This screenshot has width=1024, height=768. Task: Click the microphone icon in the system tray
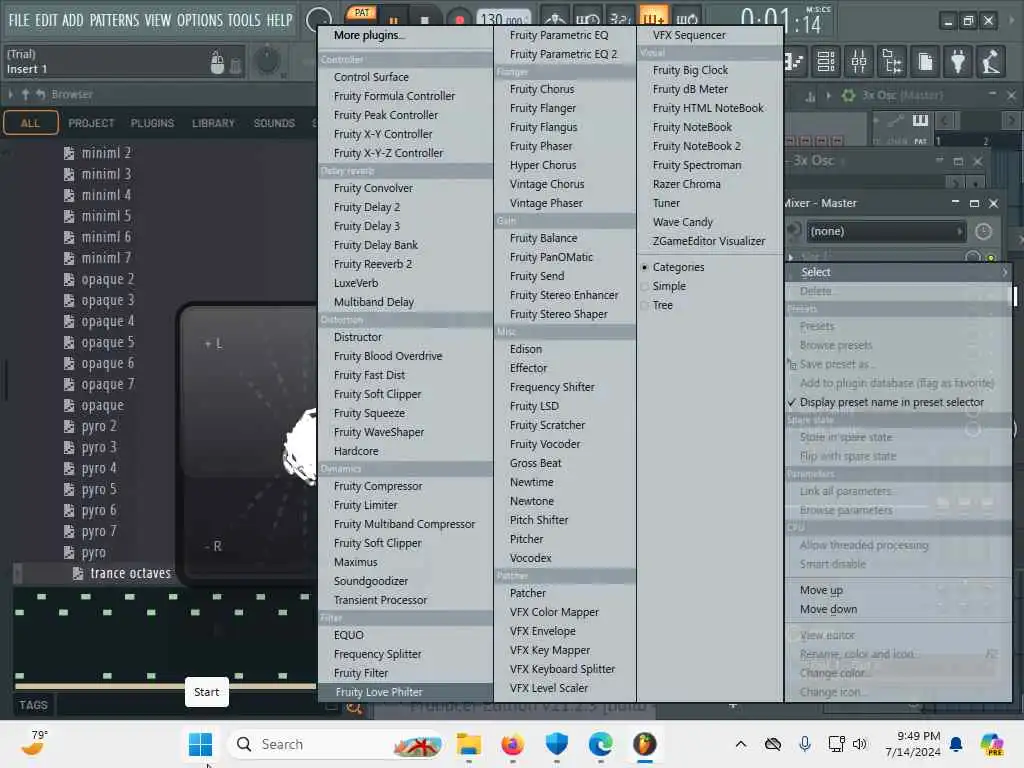[x=805, y=744]
